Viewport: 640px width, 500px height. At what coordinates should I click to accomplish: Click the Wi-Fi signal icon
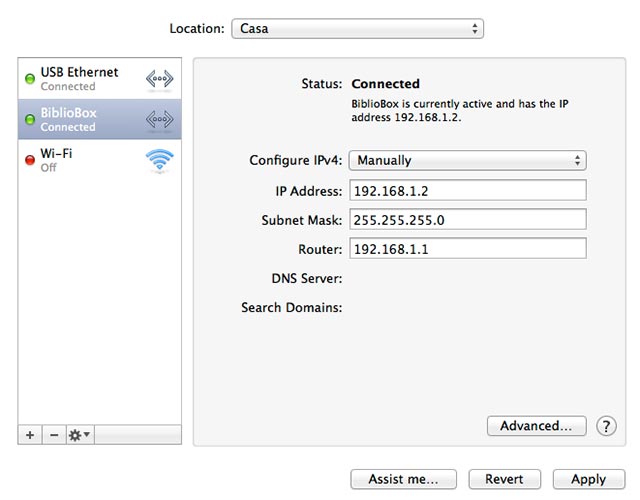point(159,160)
